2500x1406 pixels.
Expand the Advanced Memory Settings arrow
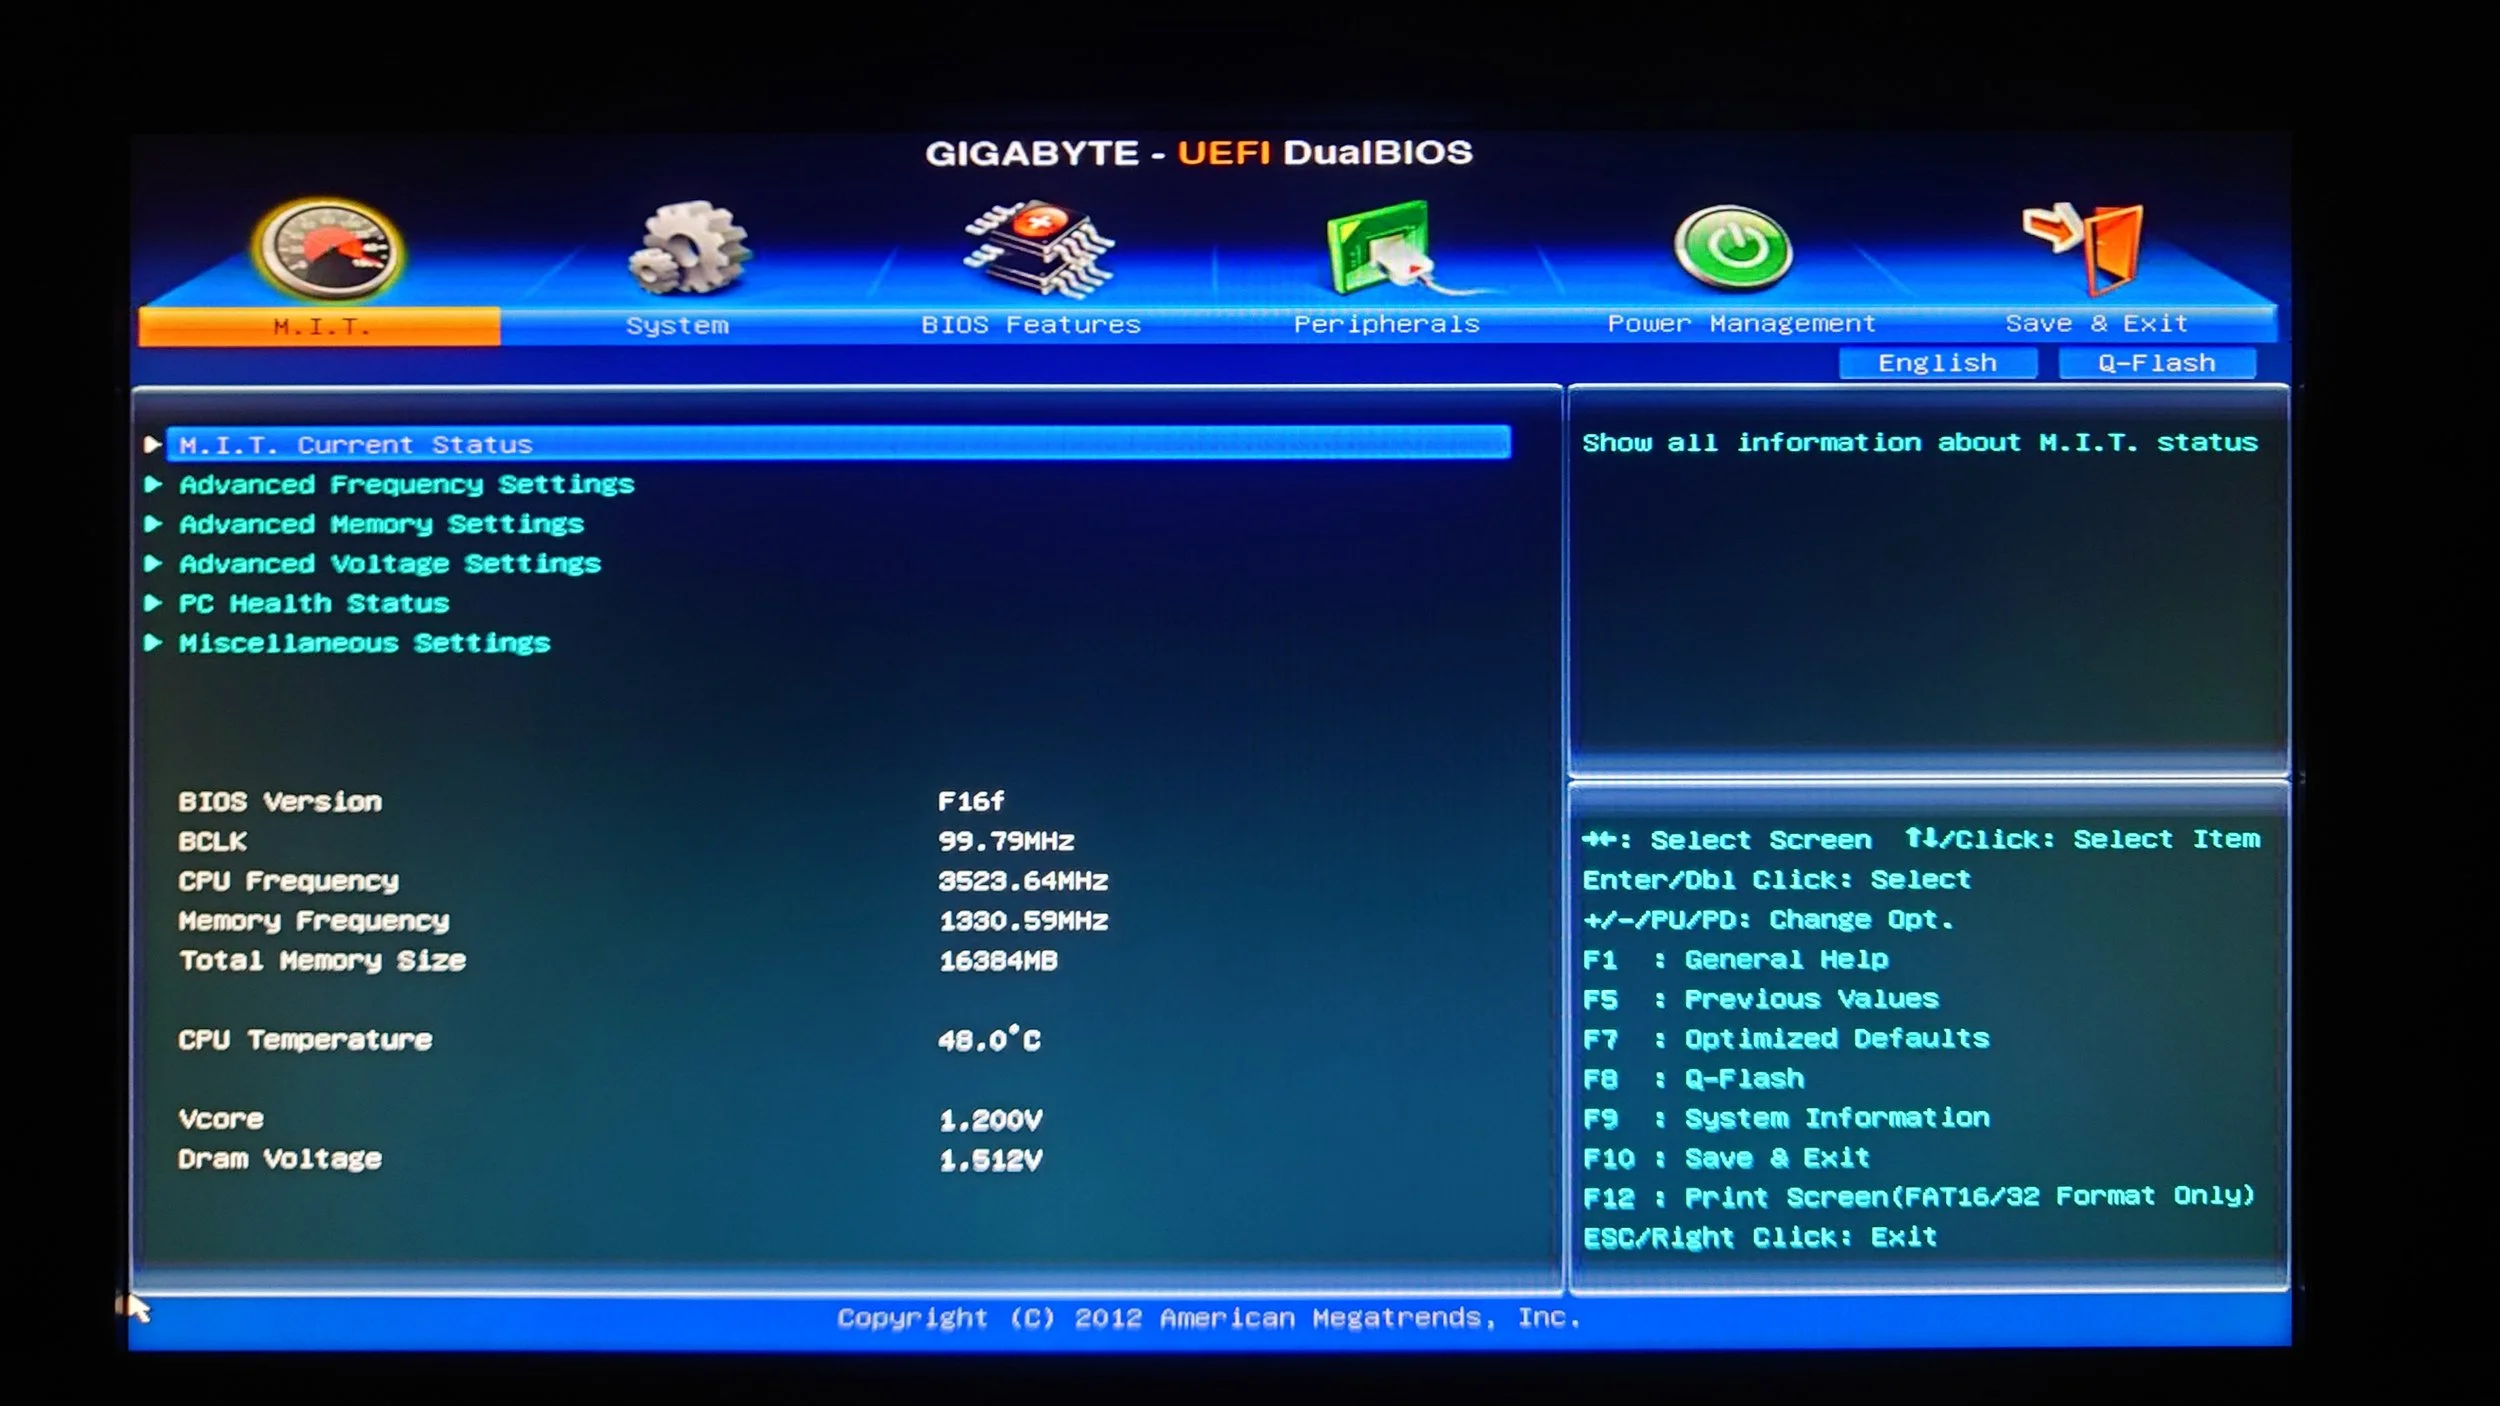click(x=153, y=524)
